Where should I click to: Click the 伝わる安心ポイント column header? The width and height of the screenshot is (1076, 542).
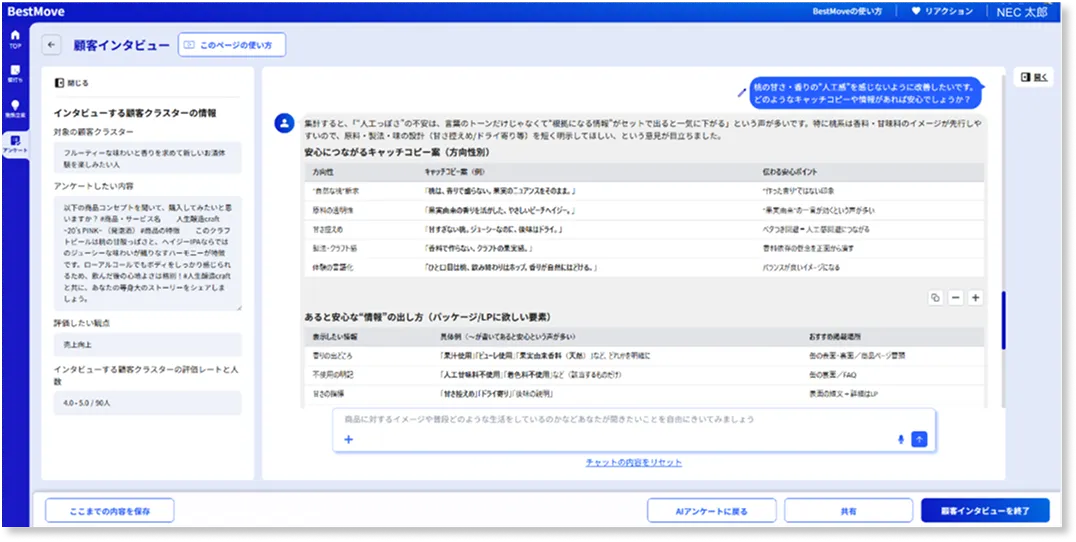pyautogui.click(x=789, y=172)
